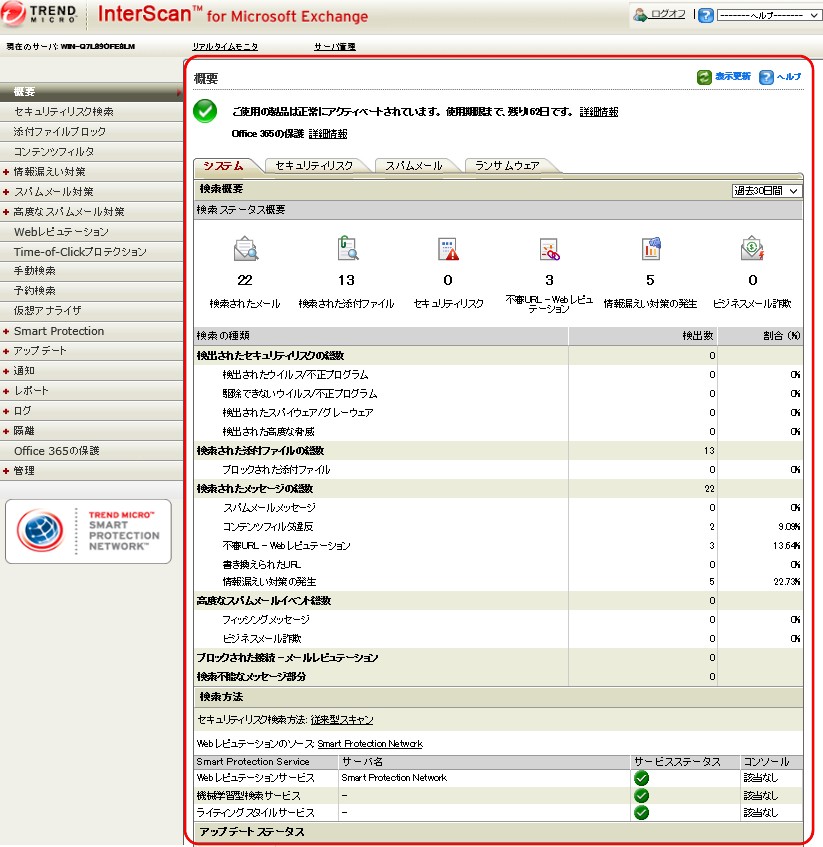
Task: Select the セキュリティリスク warning icon
Action: point(447,249)
